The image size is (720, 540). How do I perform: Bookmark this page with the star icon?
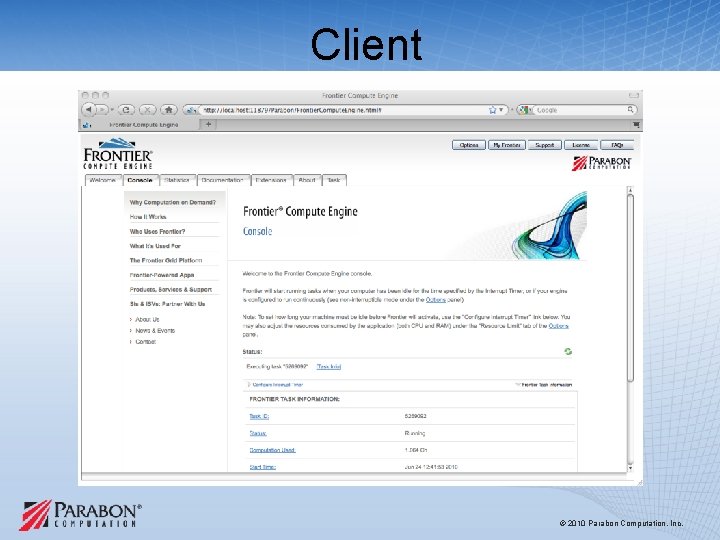(x=493, y=110)
